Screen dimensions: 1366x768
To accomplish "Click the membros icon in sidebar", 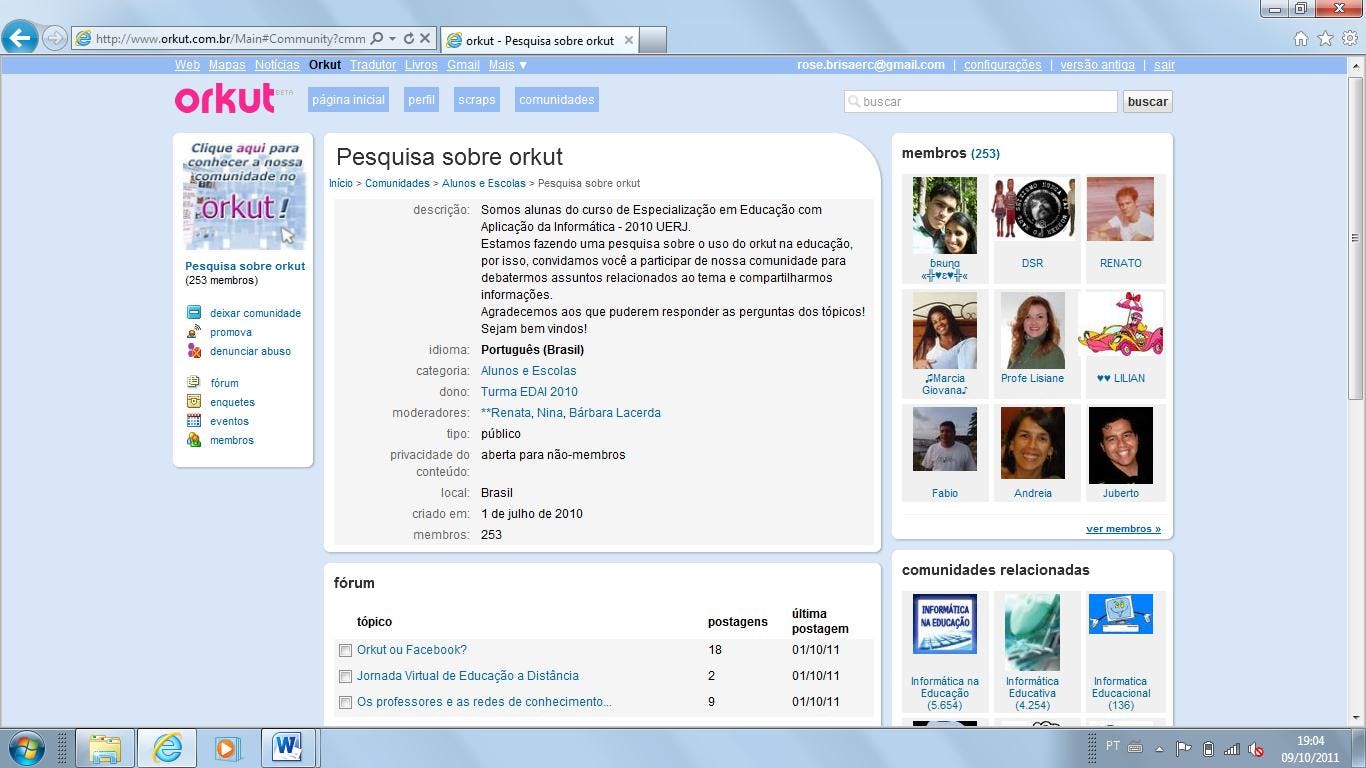I will (x=194, y=440).
